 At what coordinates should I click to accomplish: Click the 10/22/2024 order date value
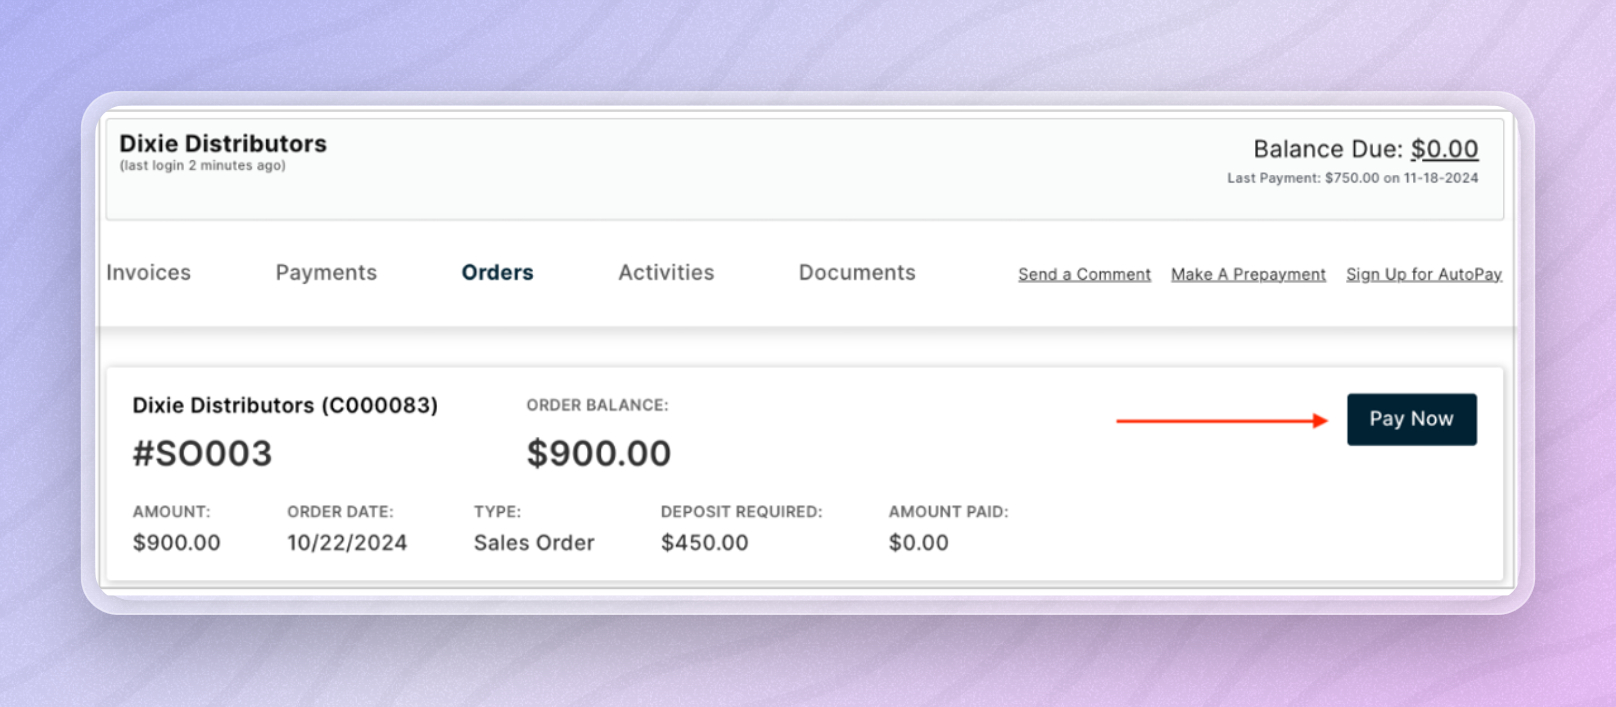tap(347, 543)
